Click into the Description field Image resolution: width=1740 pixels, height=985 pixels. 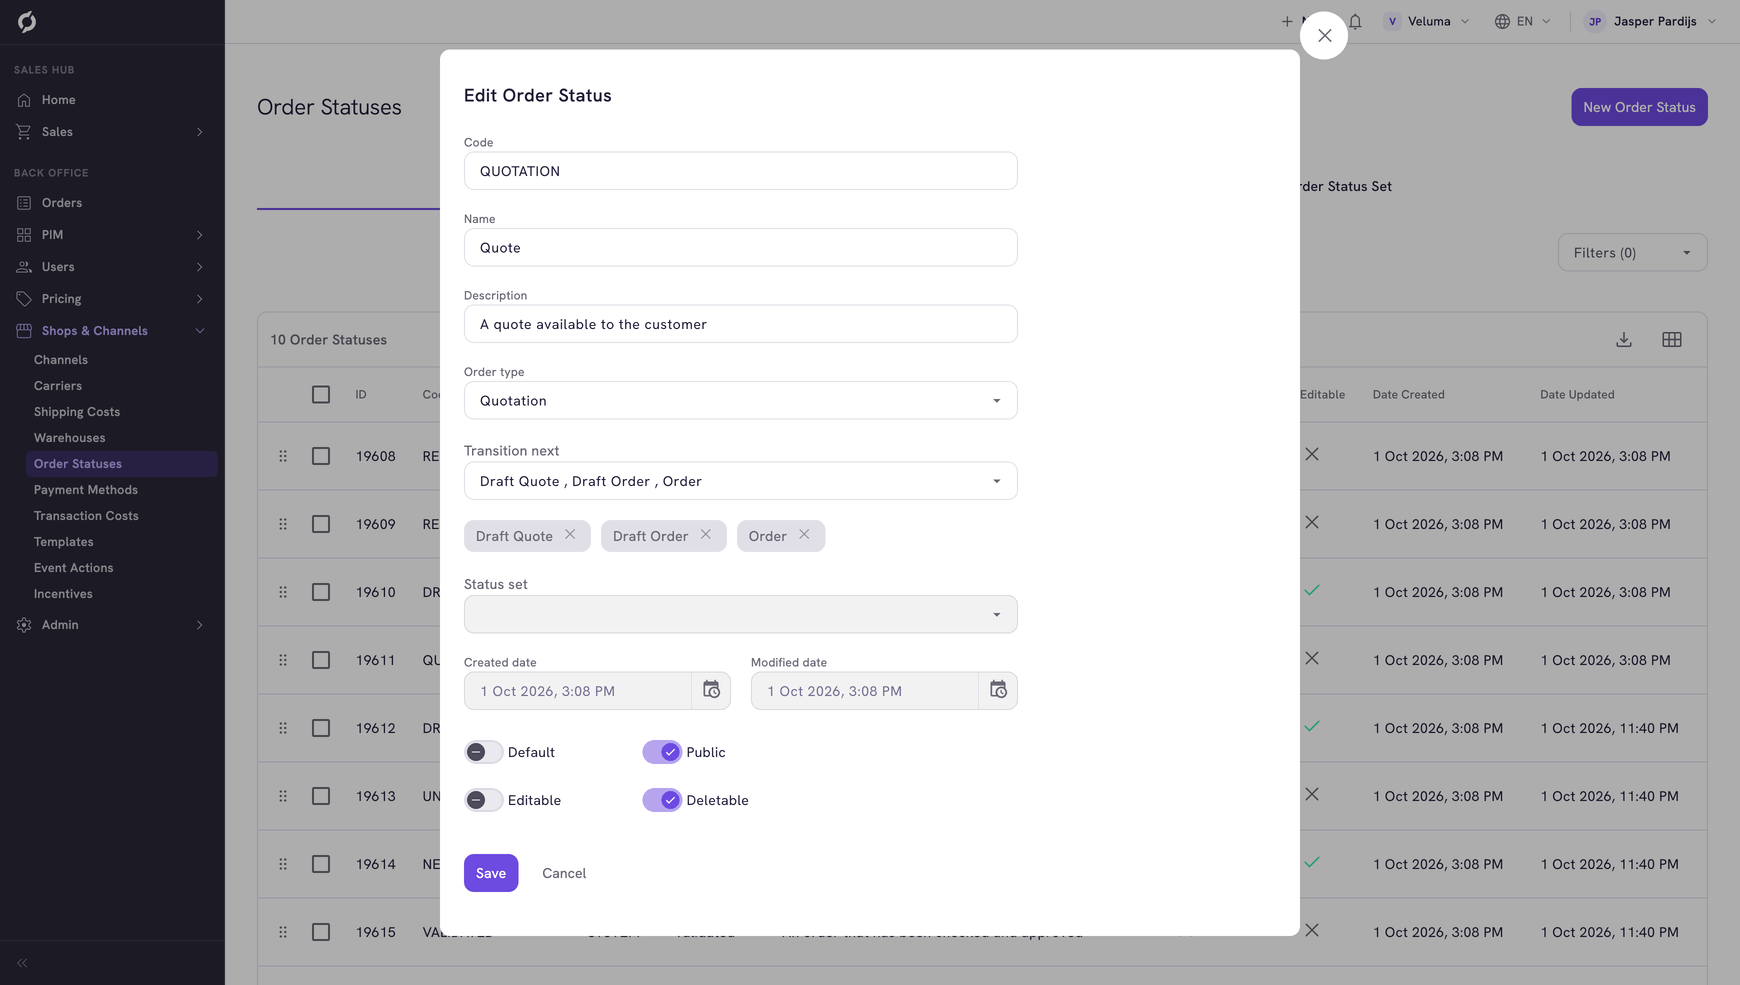tap(741, 324)
